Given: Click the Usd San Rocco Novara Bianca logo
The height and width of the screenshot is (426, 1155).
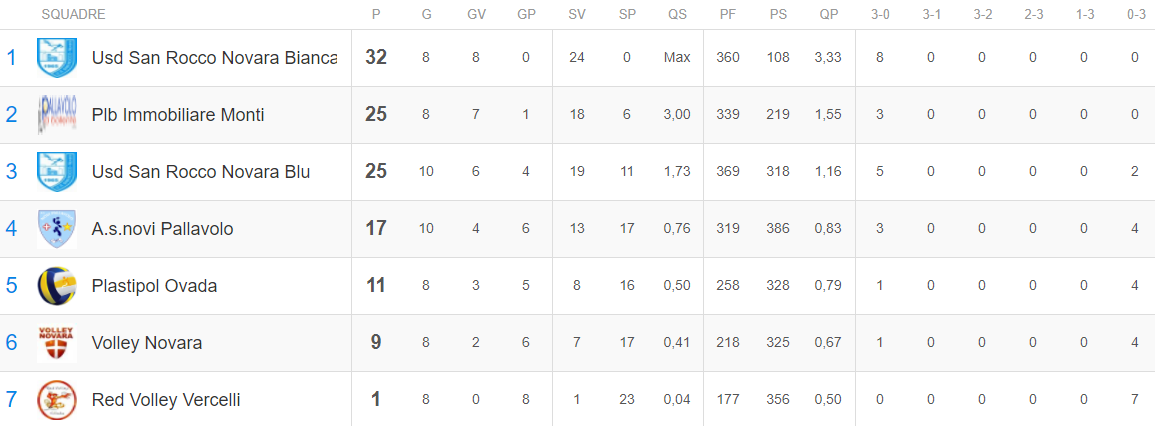Looking at the screenshot, I should 57,57.
